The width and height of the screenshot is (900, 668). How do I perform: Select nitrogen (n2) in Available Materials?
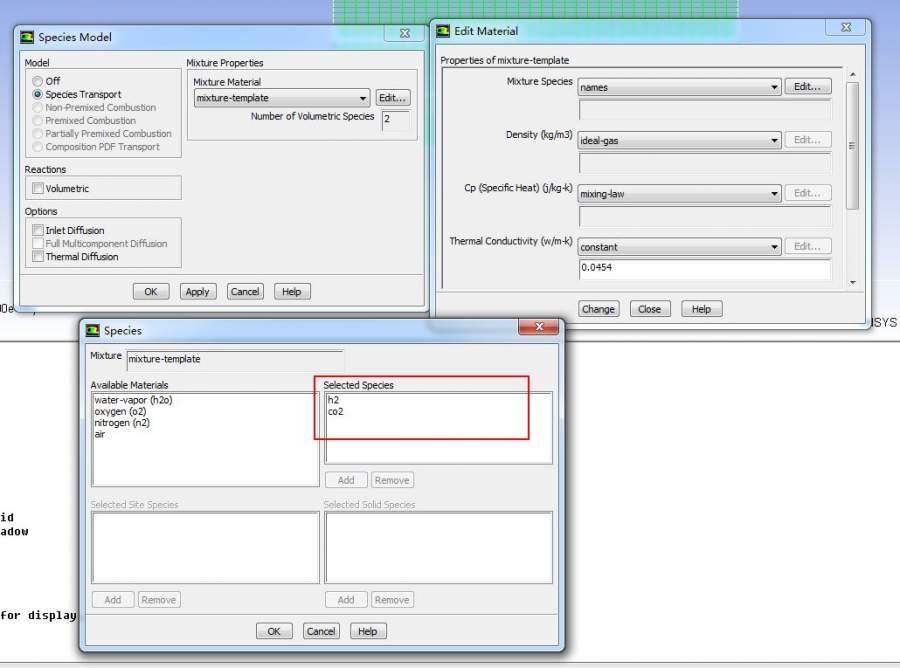click(122, 423)
